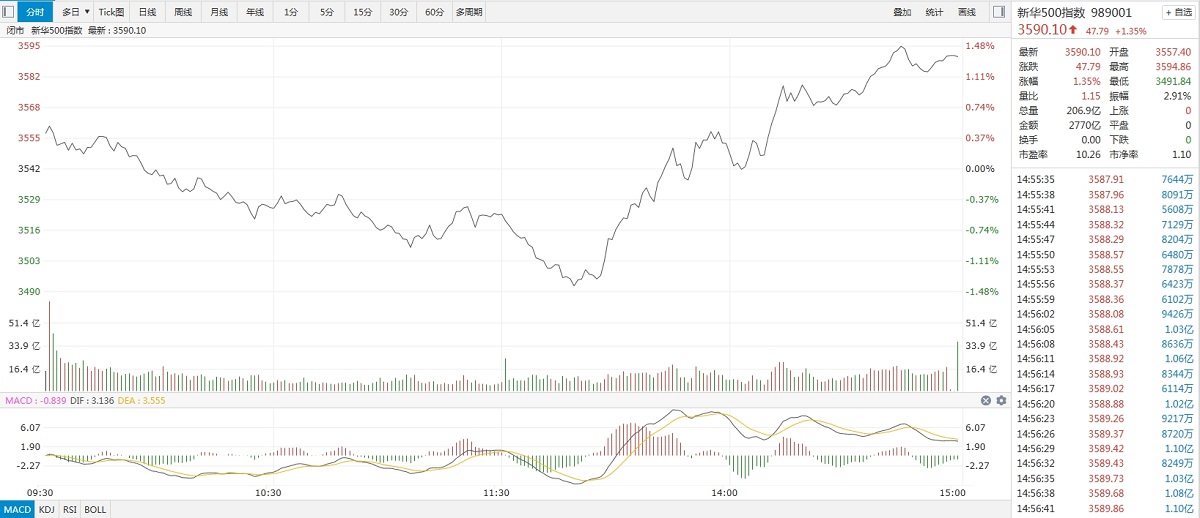Select the BOLL indicator tab

[x=95, y=509]
